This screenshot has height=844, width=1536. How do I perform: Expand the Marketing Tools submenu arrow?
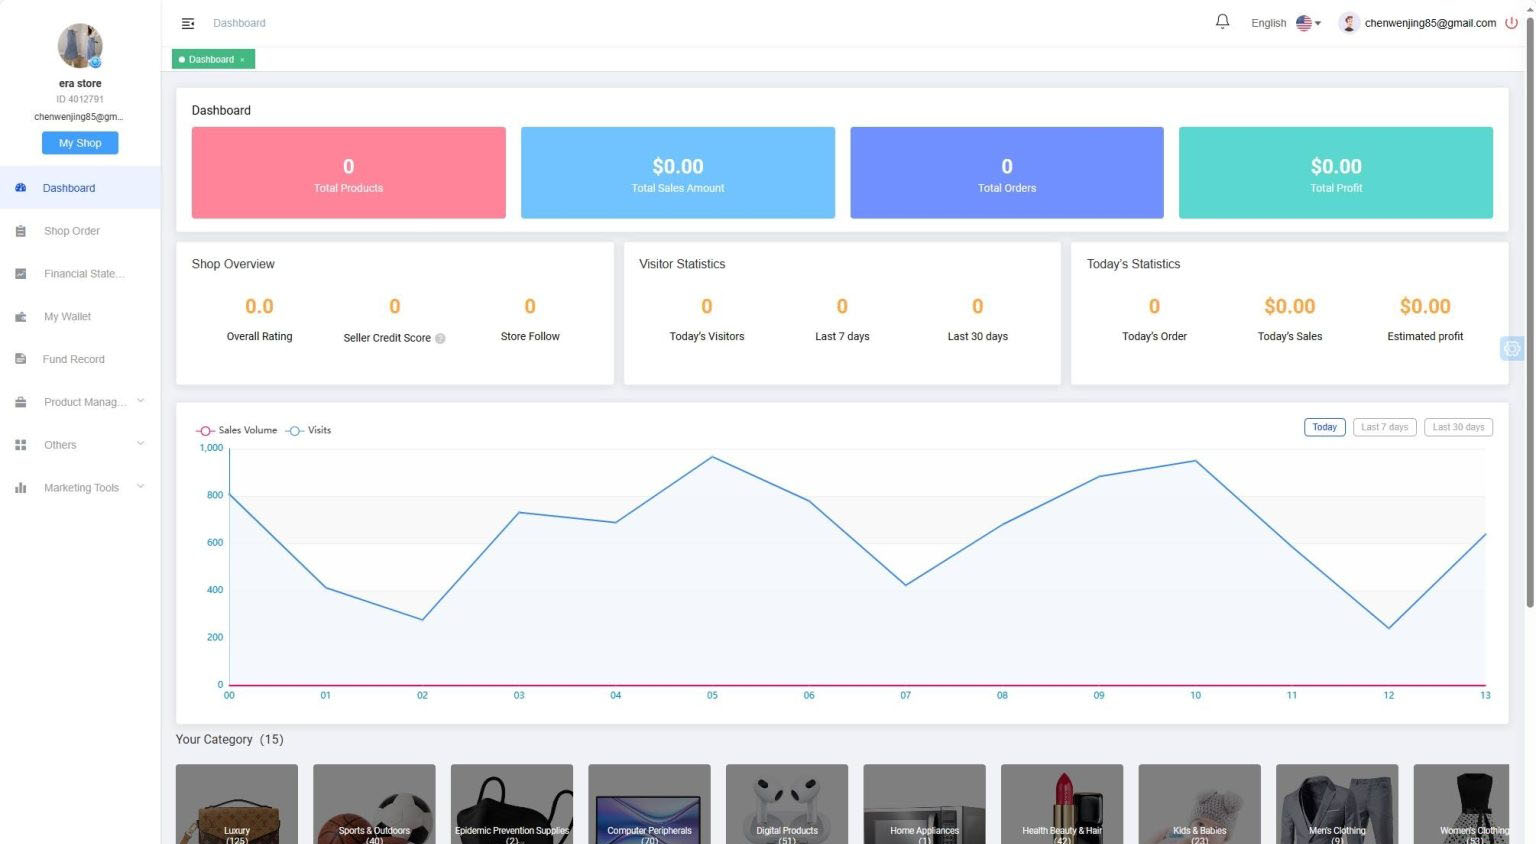click(x=140, y=487)
